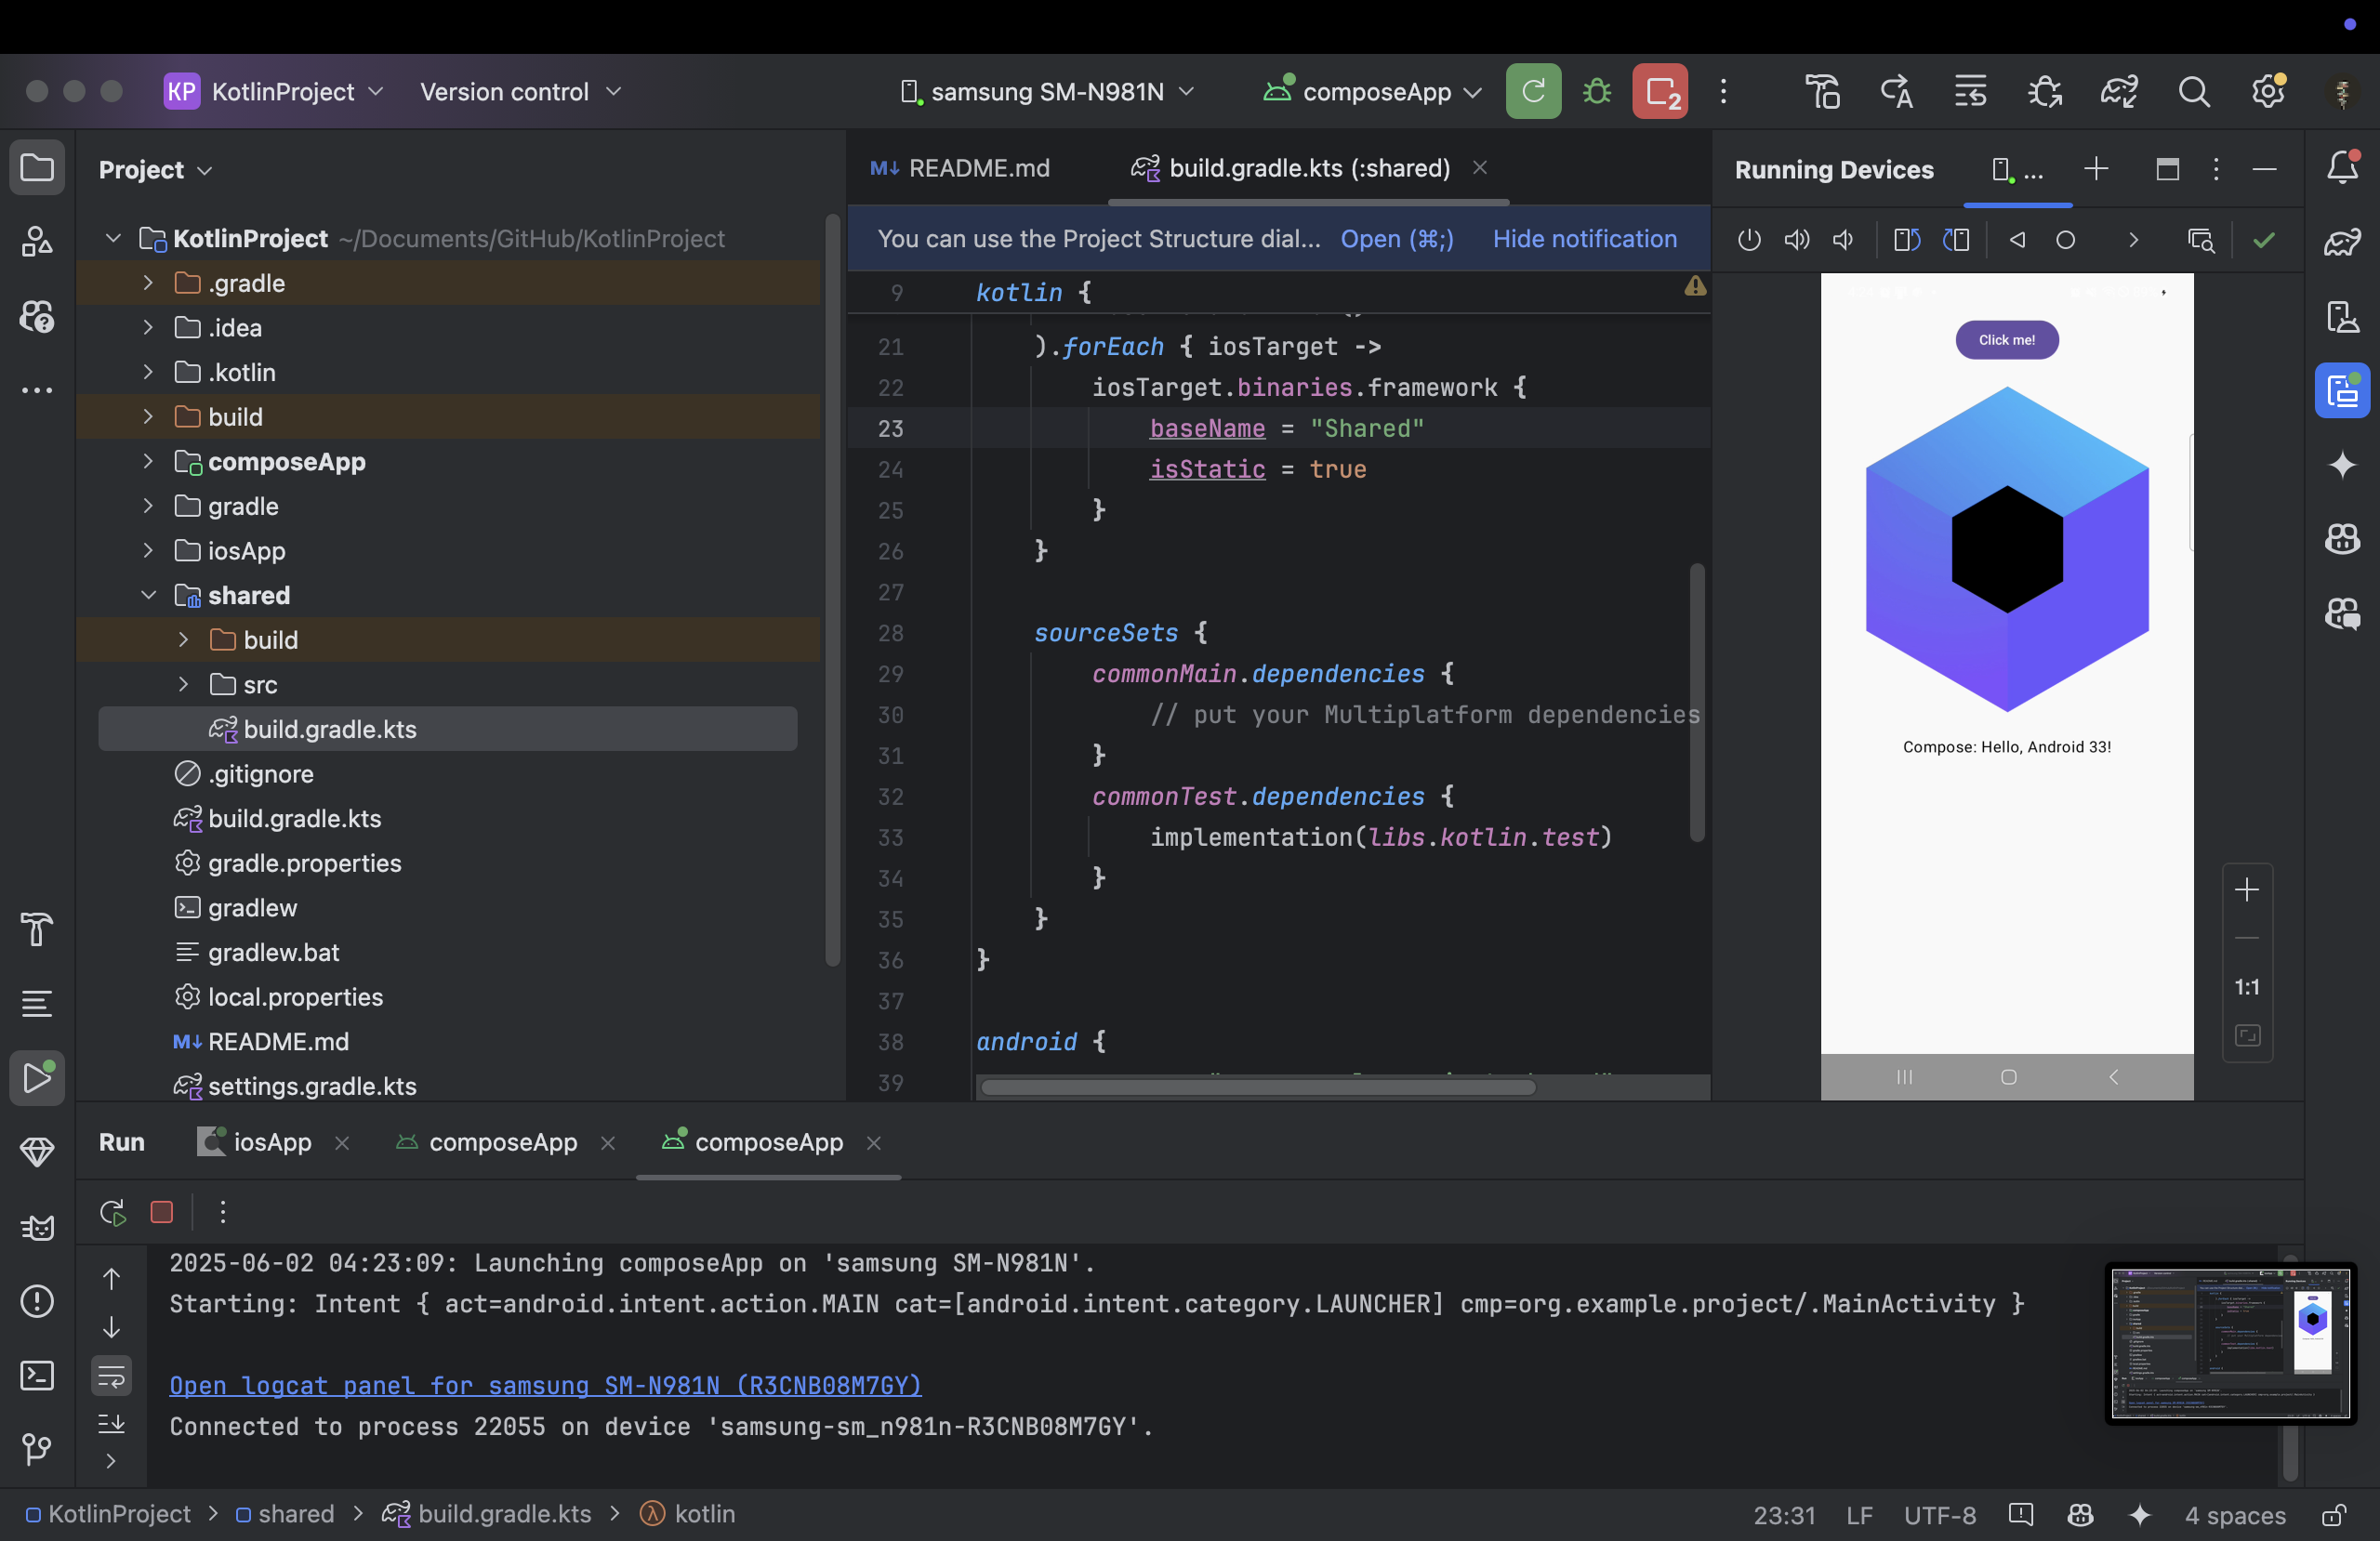Open the samsung SM-N981N device dropdown
Image resolution: width=2380 pixels, height=1541 pixels.
(1047, 92)
